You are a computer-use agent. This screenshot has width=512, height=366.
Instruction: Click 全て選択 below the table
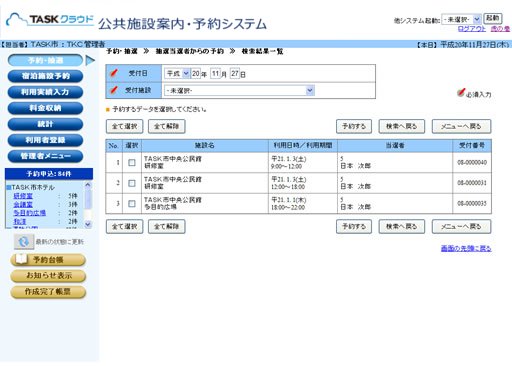point(124,227)
